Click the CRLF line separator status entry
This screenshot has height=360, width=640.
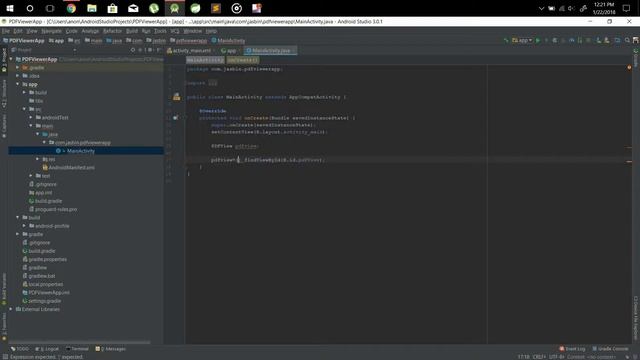539,357
